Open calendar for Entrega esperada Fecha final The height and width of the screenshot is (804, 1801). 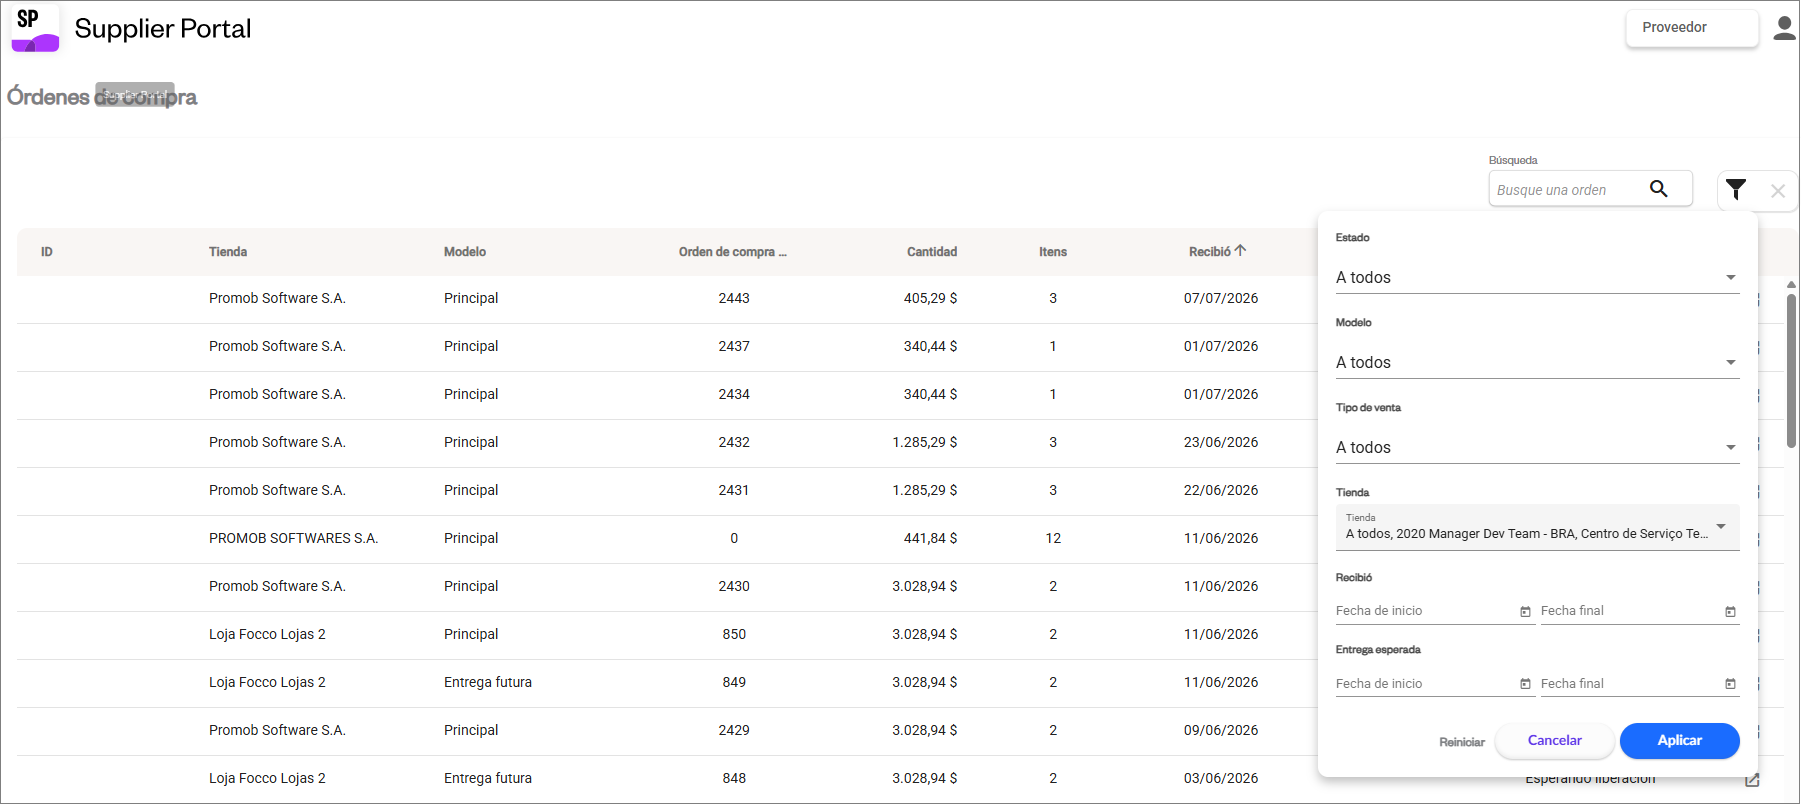1730,684
